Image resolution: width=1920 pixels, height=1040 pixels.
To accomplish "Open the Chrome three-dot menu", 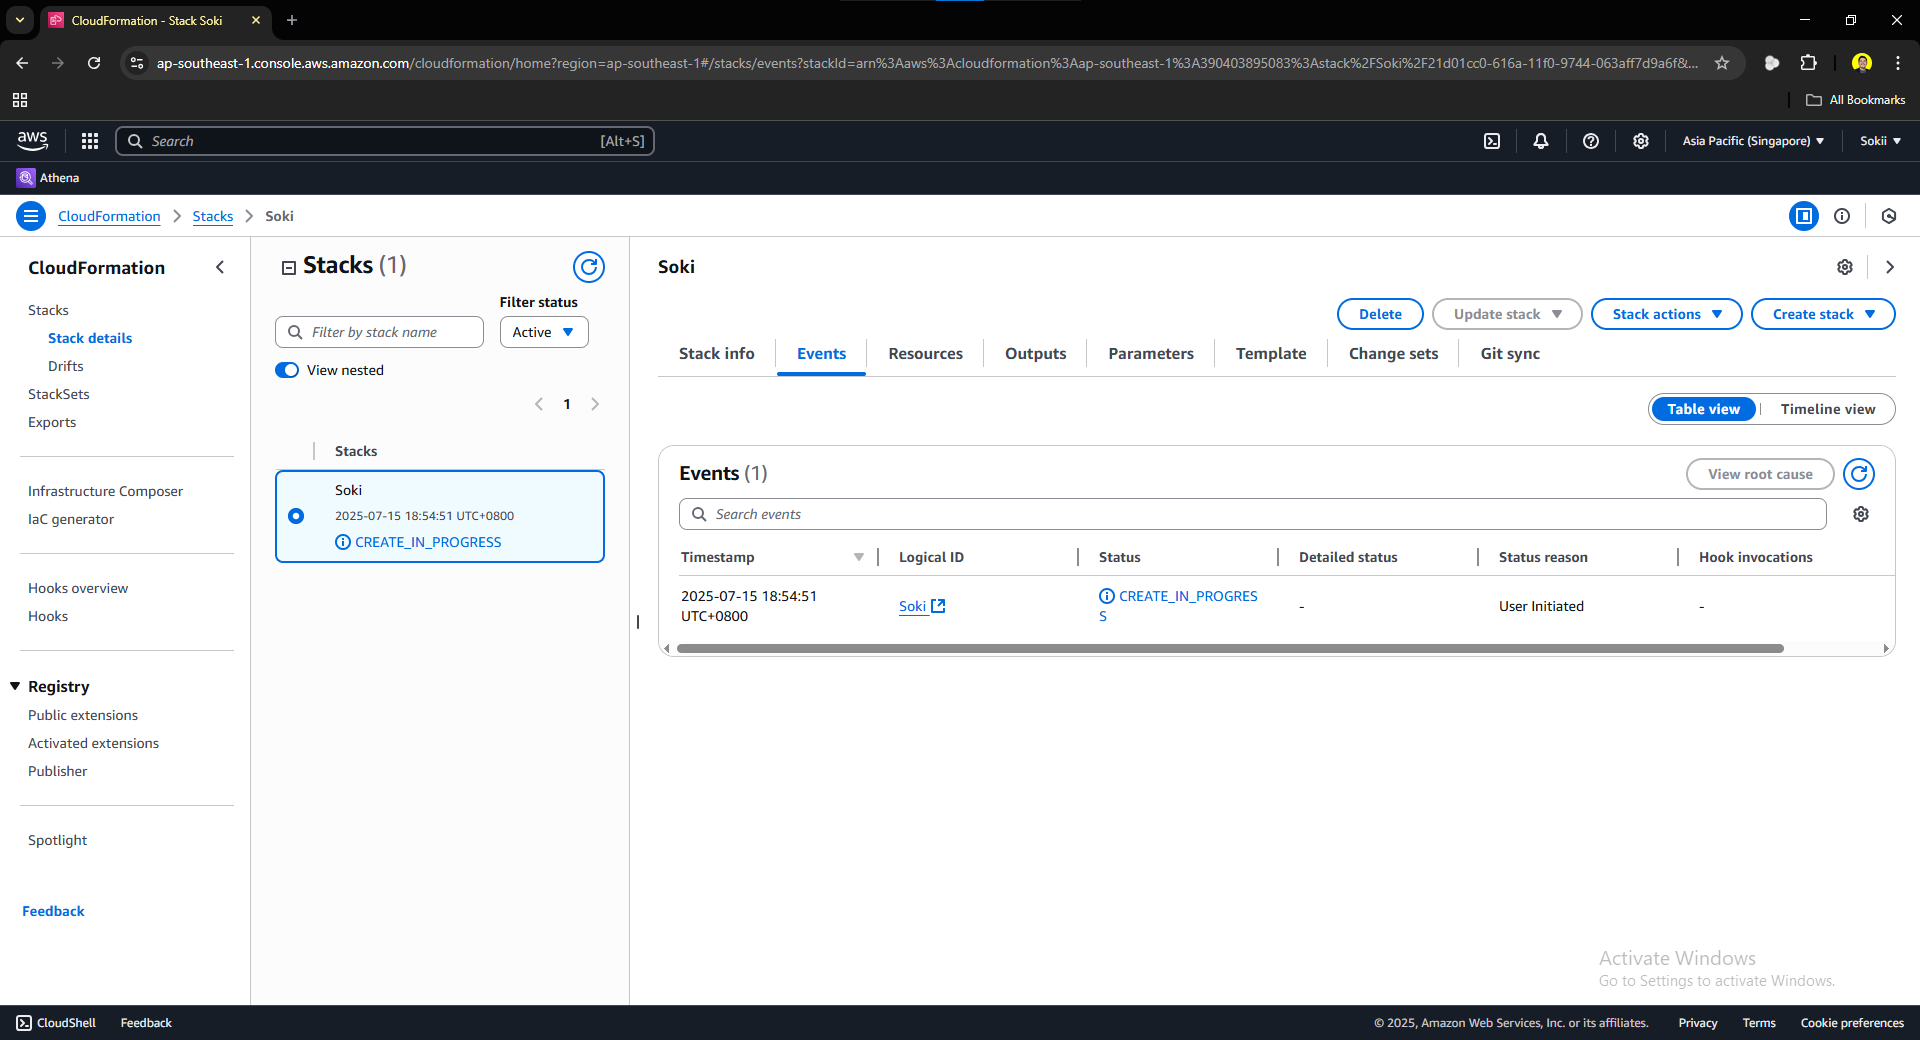I will [1897, 63].
